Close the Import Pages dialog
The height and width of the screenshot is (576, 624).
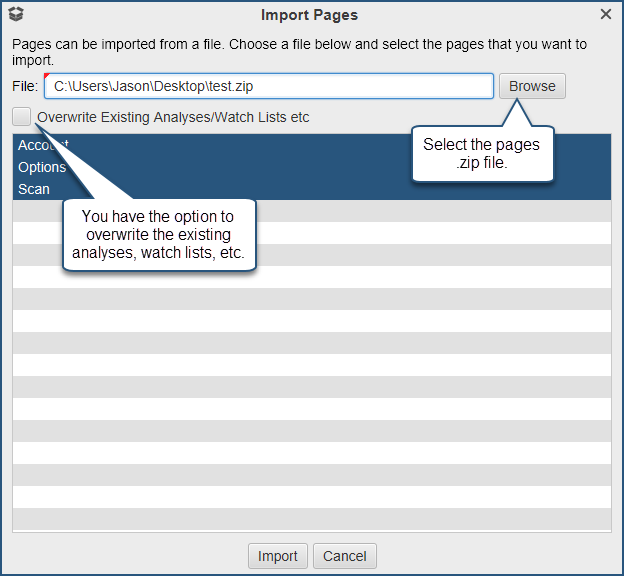(x=605, y=15)
